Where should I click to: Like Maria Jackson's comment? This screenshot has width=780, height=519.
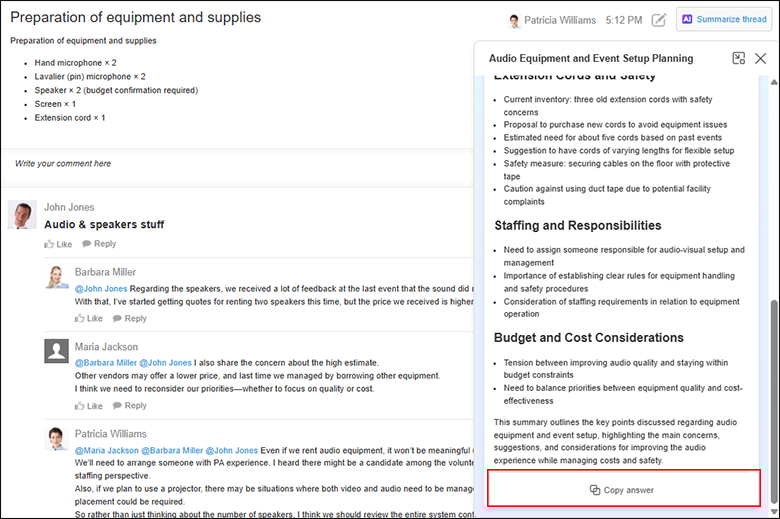click(88, 406)
